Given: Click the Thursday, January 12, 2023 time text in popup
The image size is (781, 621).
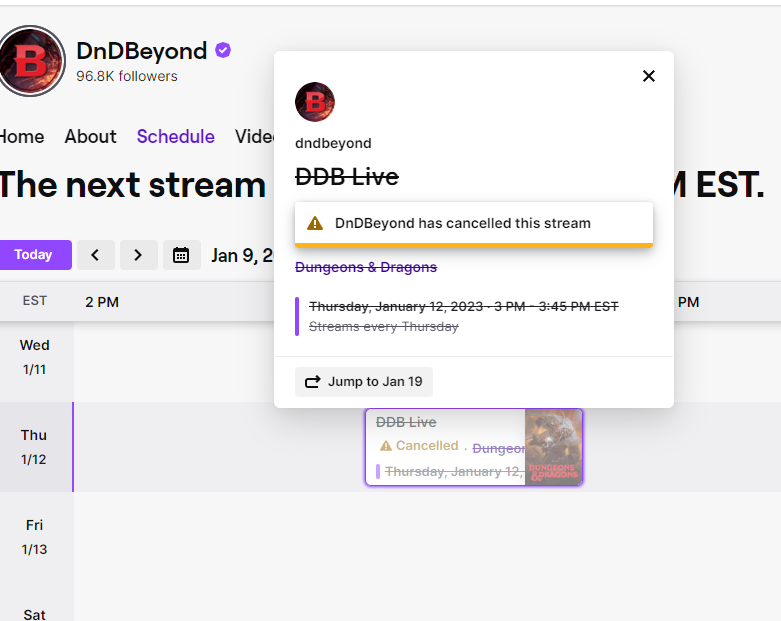Looking at the screenshot, I should click(x=464, y=306).
